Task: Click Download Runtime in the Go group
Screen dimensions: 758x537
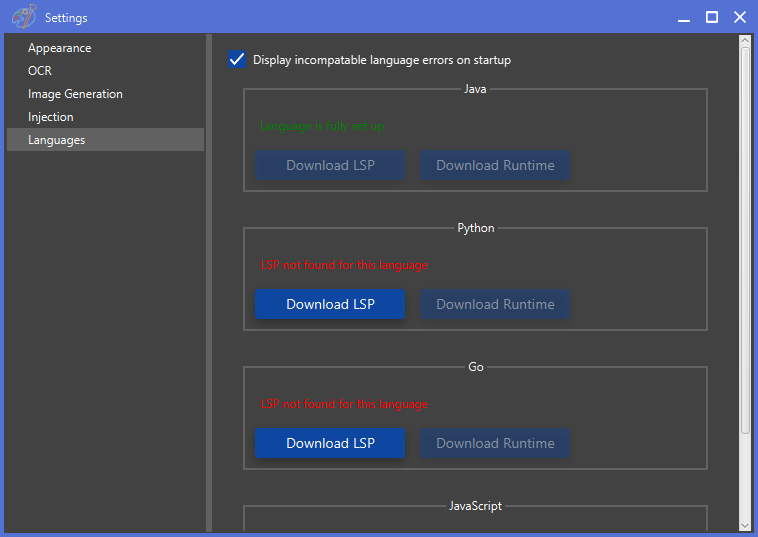Action: point(495,443)
